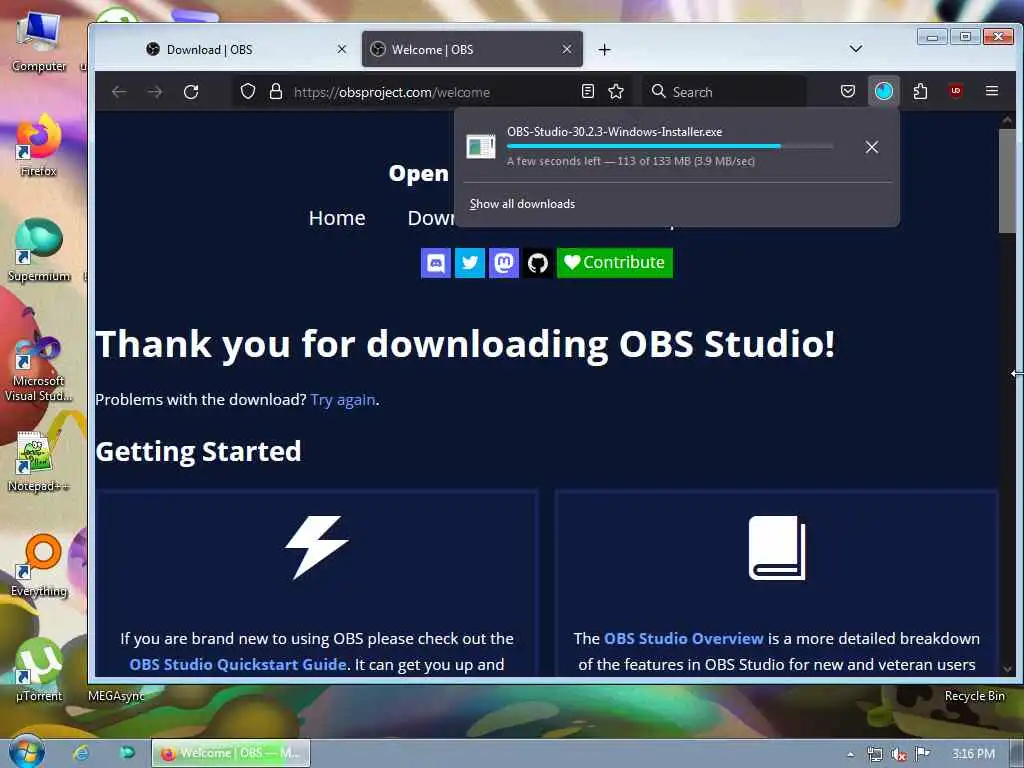Screen dimensions: 1024x768
Task: View site security padlock info
Action: [x=276, y=91]
